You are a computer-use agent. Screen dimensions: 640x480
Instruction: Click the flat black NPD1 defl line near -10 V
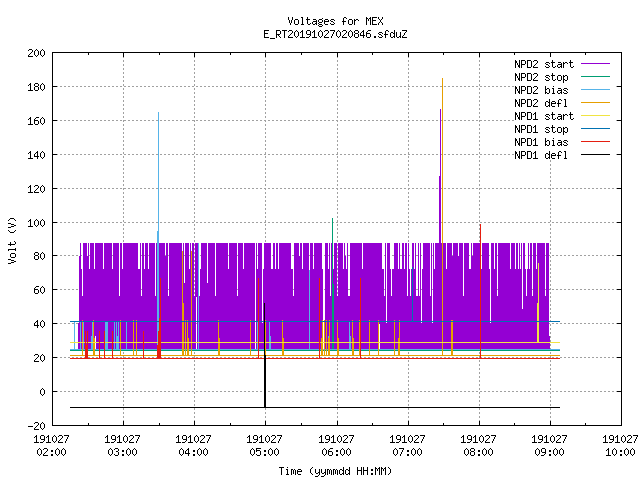pos(315,407)
